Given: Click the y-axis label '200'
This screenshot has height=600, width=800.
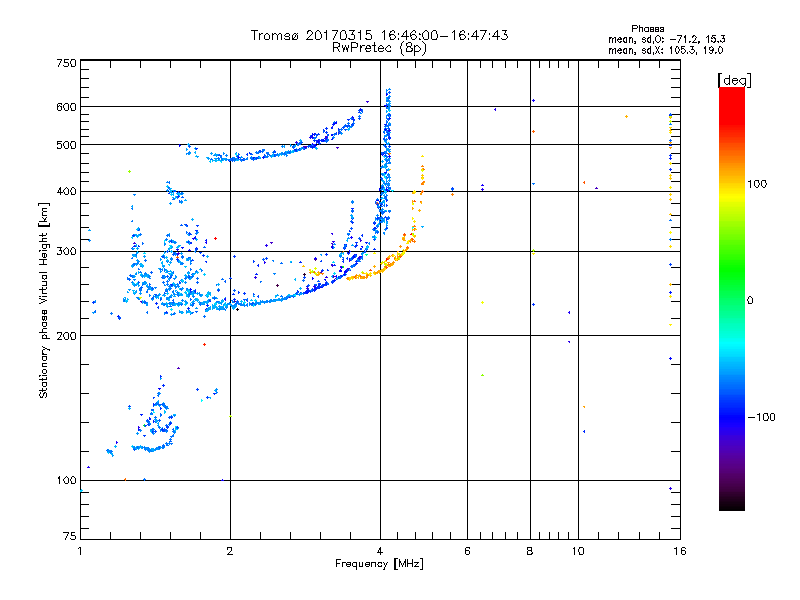Looking at the screenshot, I should (x=66, y=336).
